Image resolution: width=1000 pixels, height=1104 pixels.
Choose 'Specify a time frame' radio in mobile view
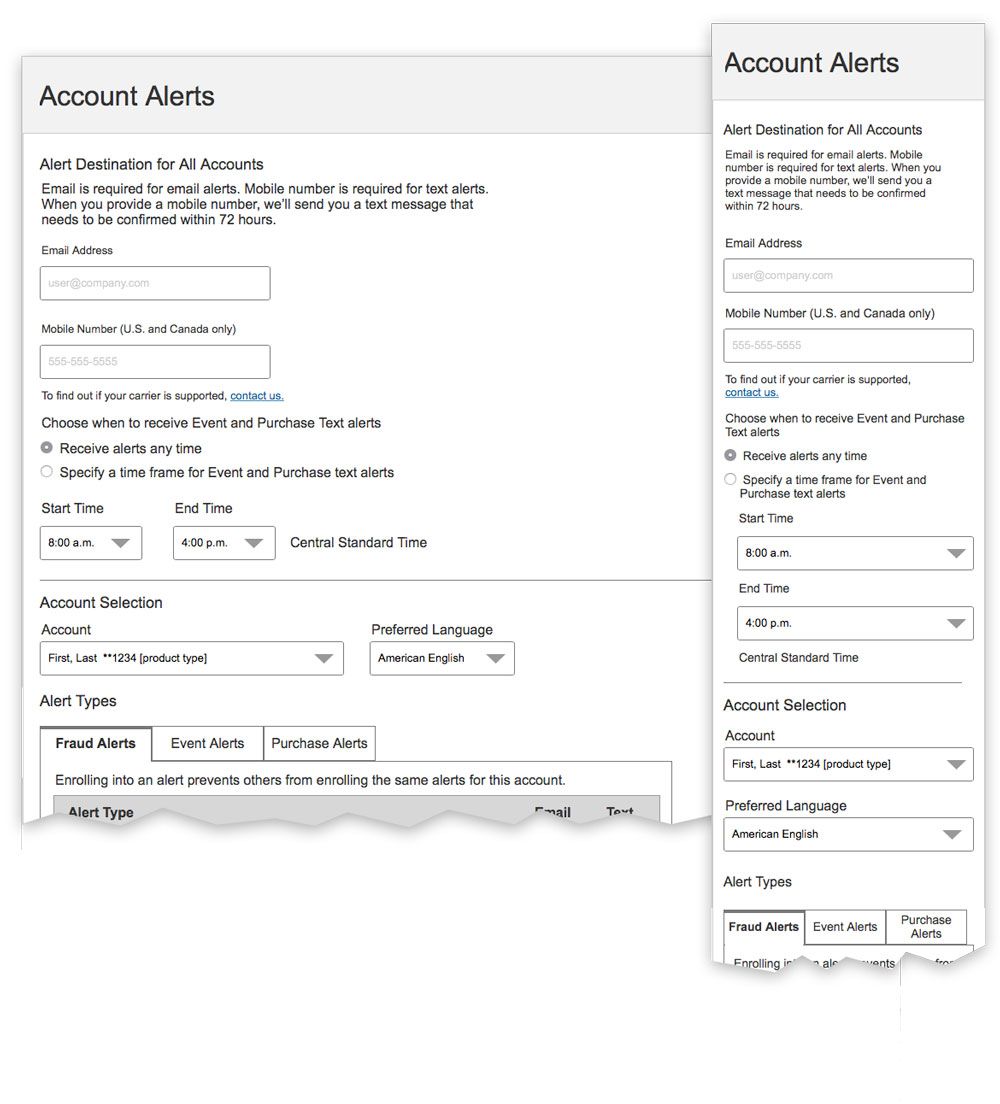pos(731,480)
